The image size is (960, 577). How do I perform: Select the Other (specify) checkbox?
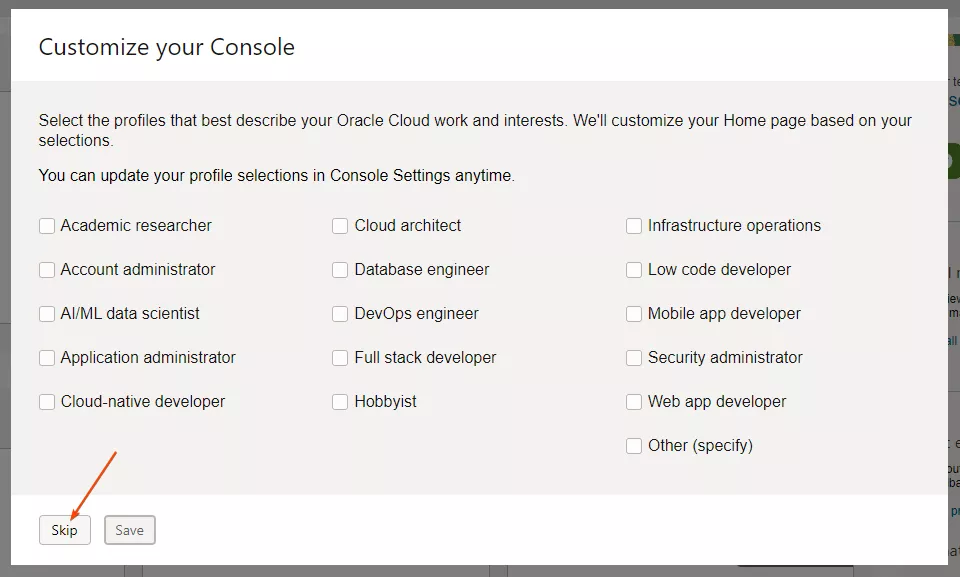(634, 446)
